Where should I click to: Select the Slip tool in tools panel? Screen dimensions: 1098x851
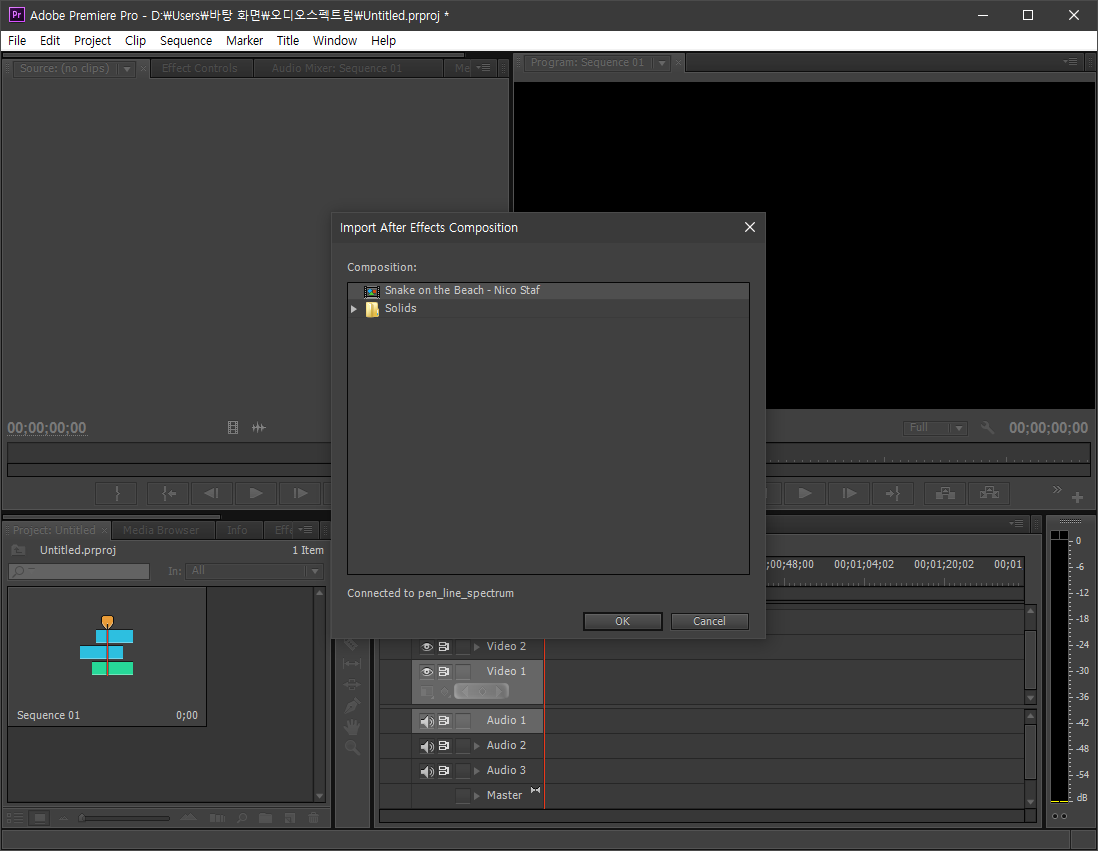(352, 663)
